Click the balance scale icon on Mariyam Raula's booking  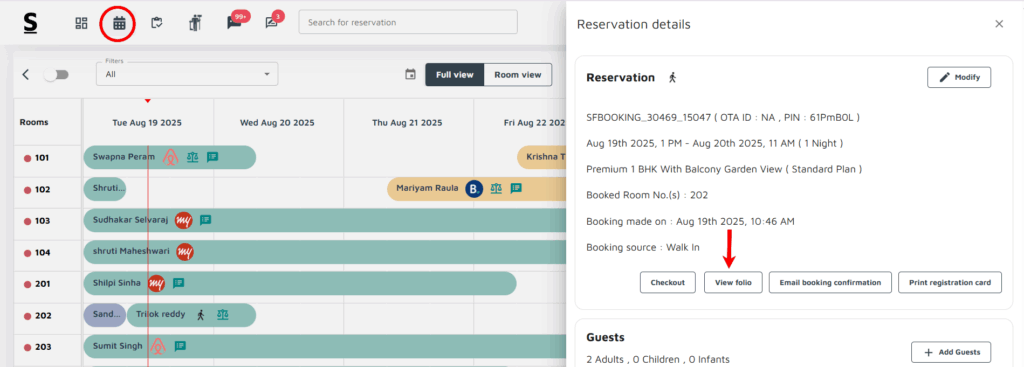[x=496, y=189]
